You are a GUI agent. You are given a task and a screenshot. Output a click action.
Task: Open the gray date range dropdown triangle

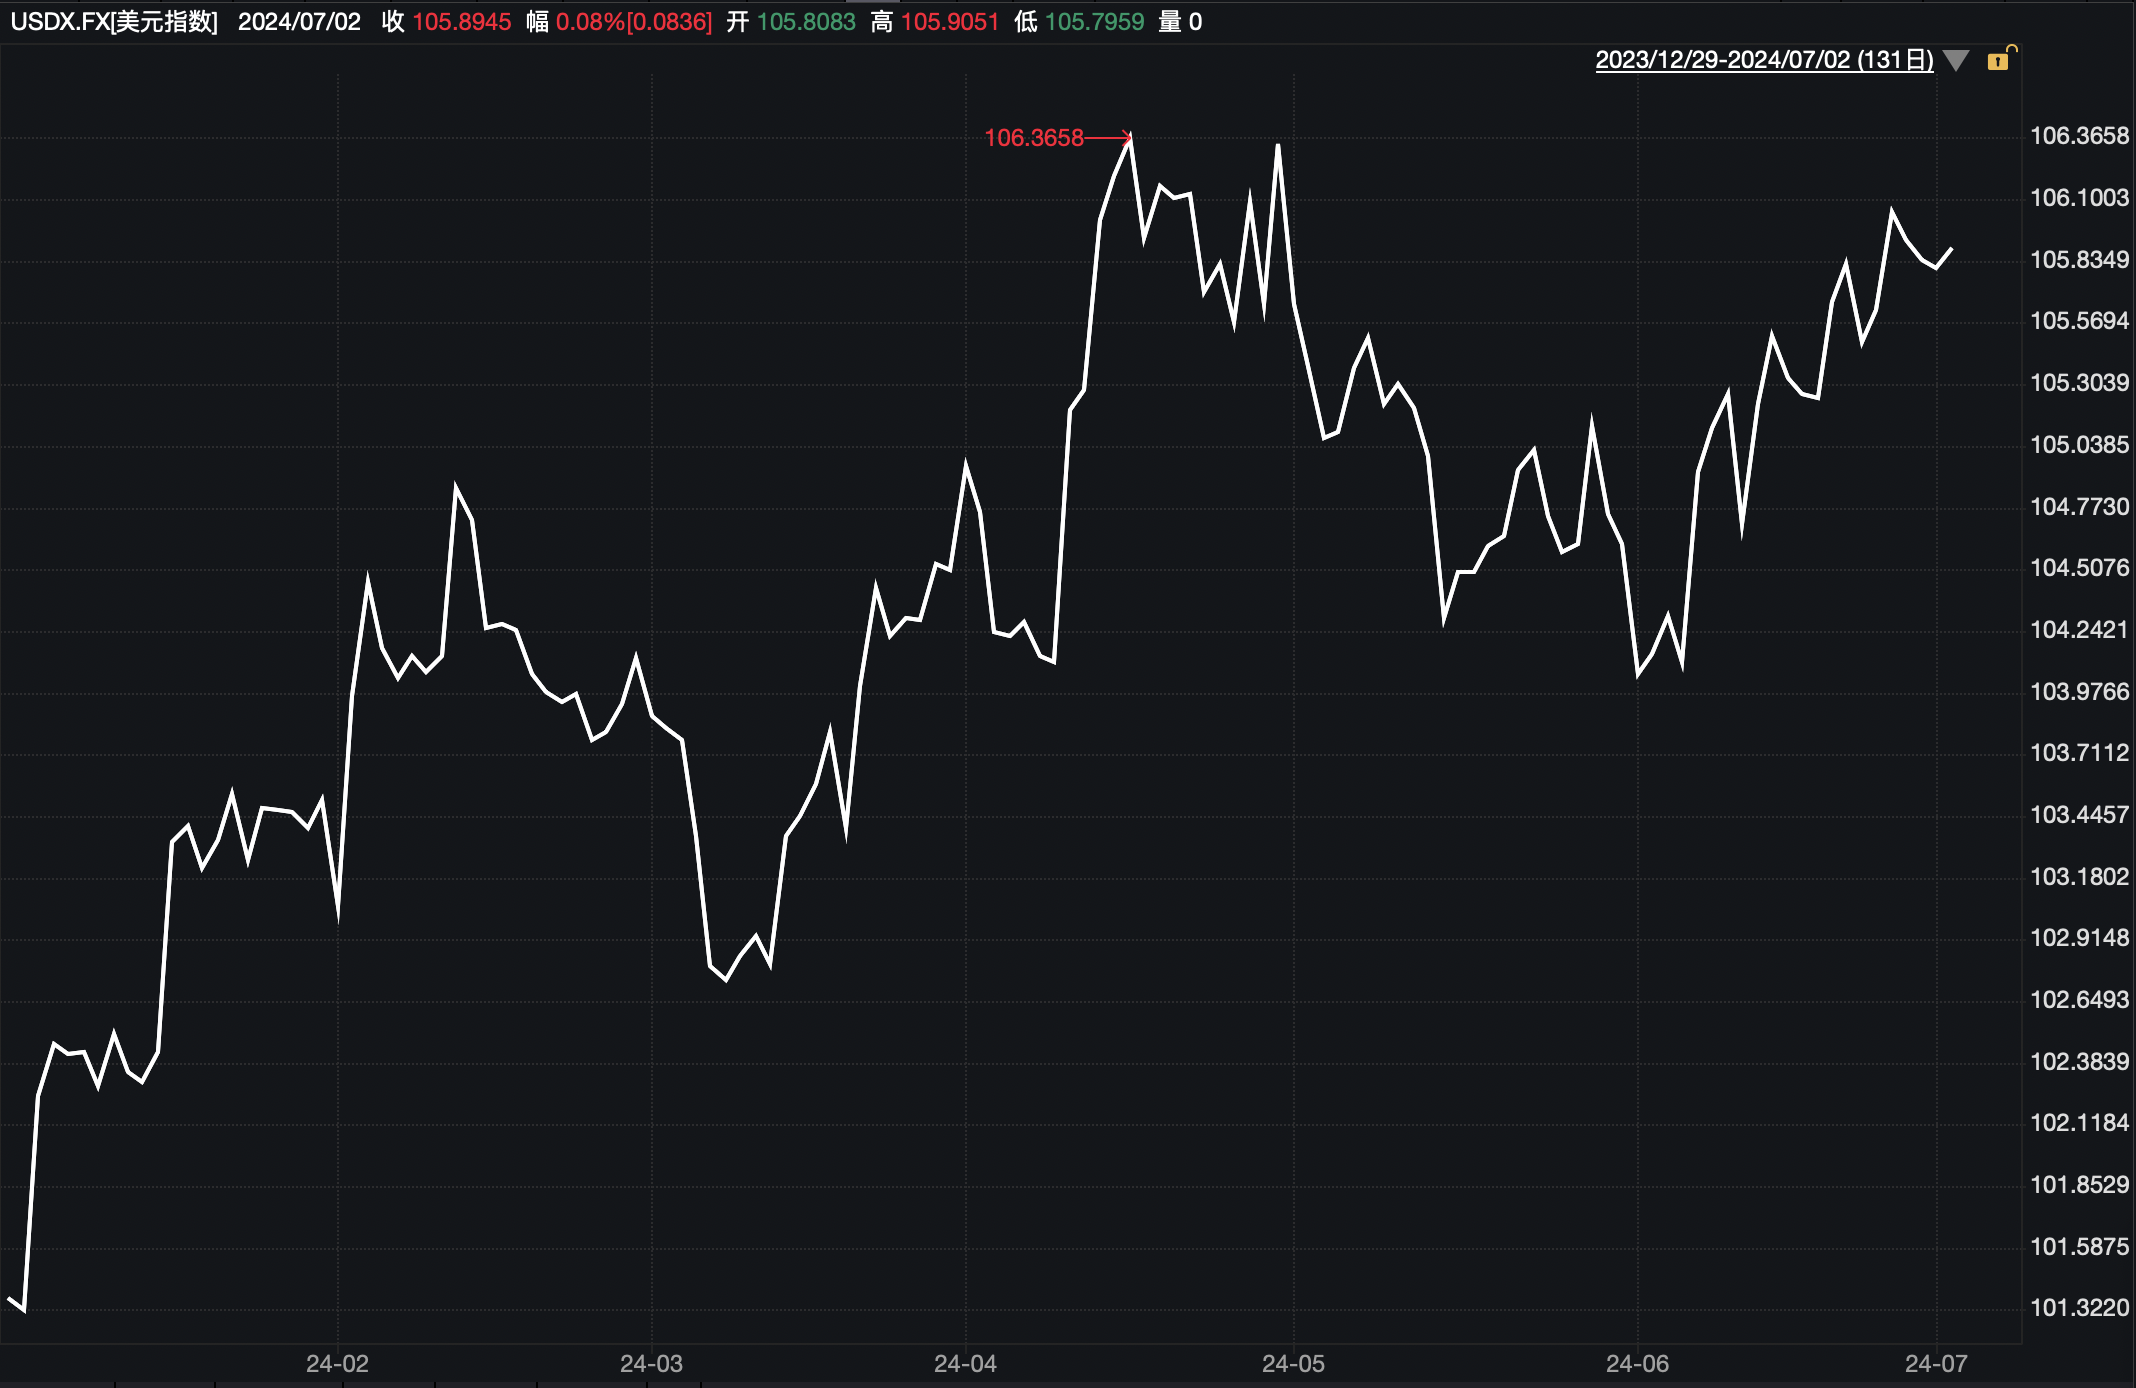pyautogui.click(x=1956, y=60)
